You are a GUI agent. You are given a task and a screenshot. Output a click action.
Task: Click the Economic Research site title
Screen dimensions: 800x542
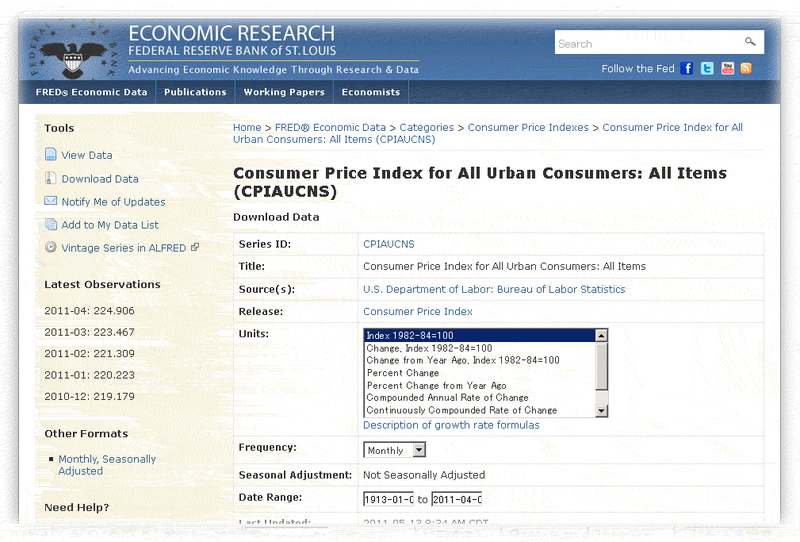pos(232,34)
